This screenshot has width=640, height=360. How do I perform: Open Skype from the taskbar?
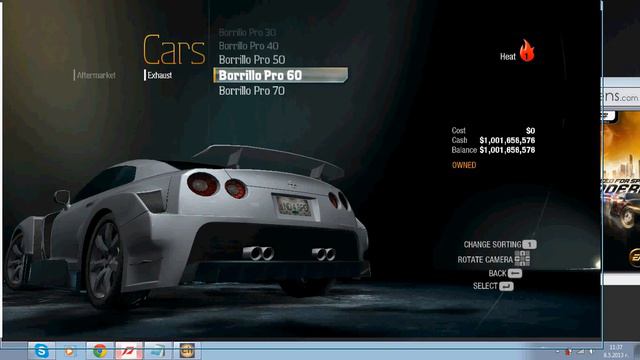coord(42,351)
